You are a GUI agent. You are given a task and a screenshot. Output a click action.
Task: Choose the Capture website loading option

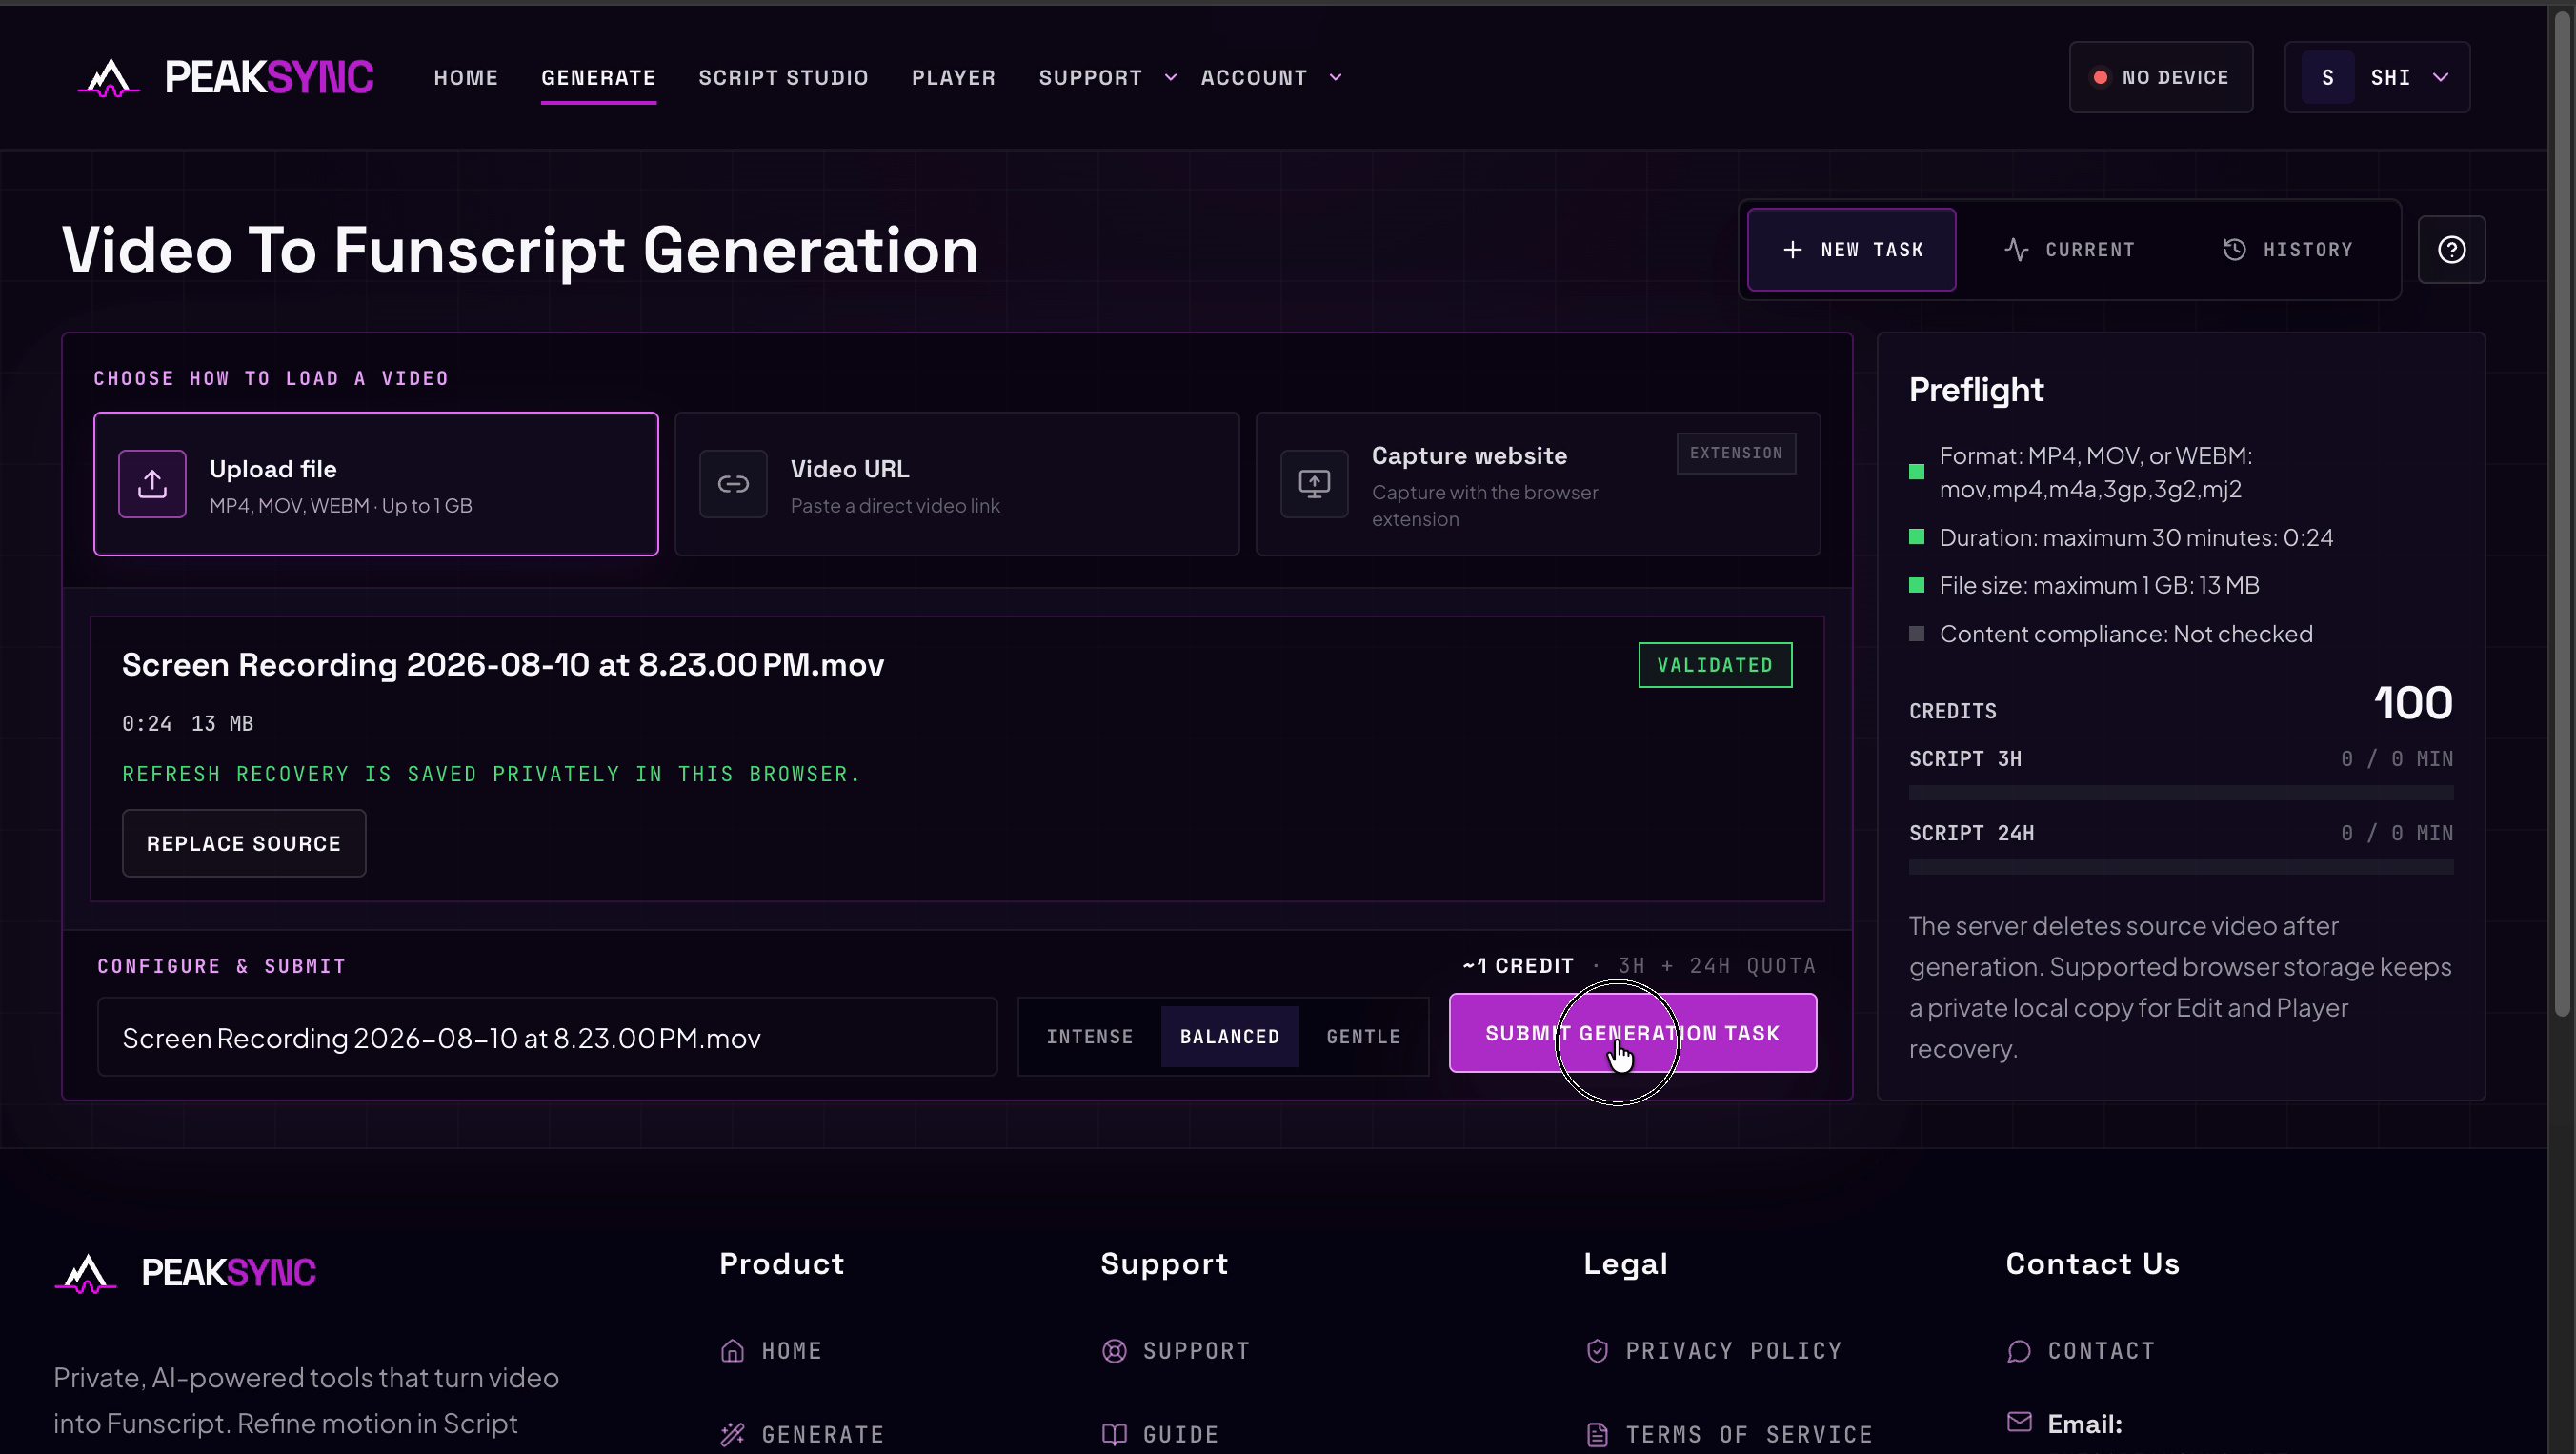[1538, 484]
